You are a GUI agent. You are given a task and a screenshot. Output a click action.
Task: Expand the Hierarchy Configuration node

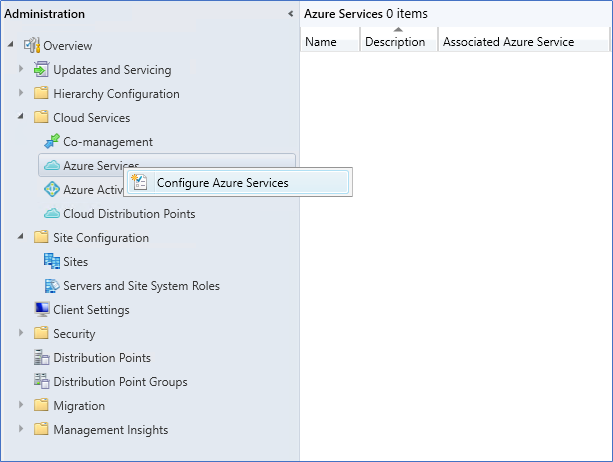tap(21, 93)
